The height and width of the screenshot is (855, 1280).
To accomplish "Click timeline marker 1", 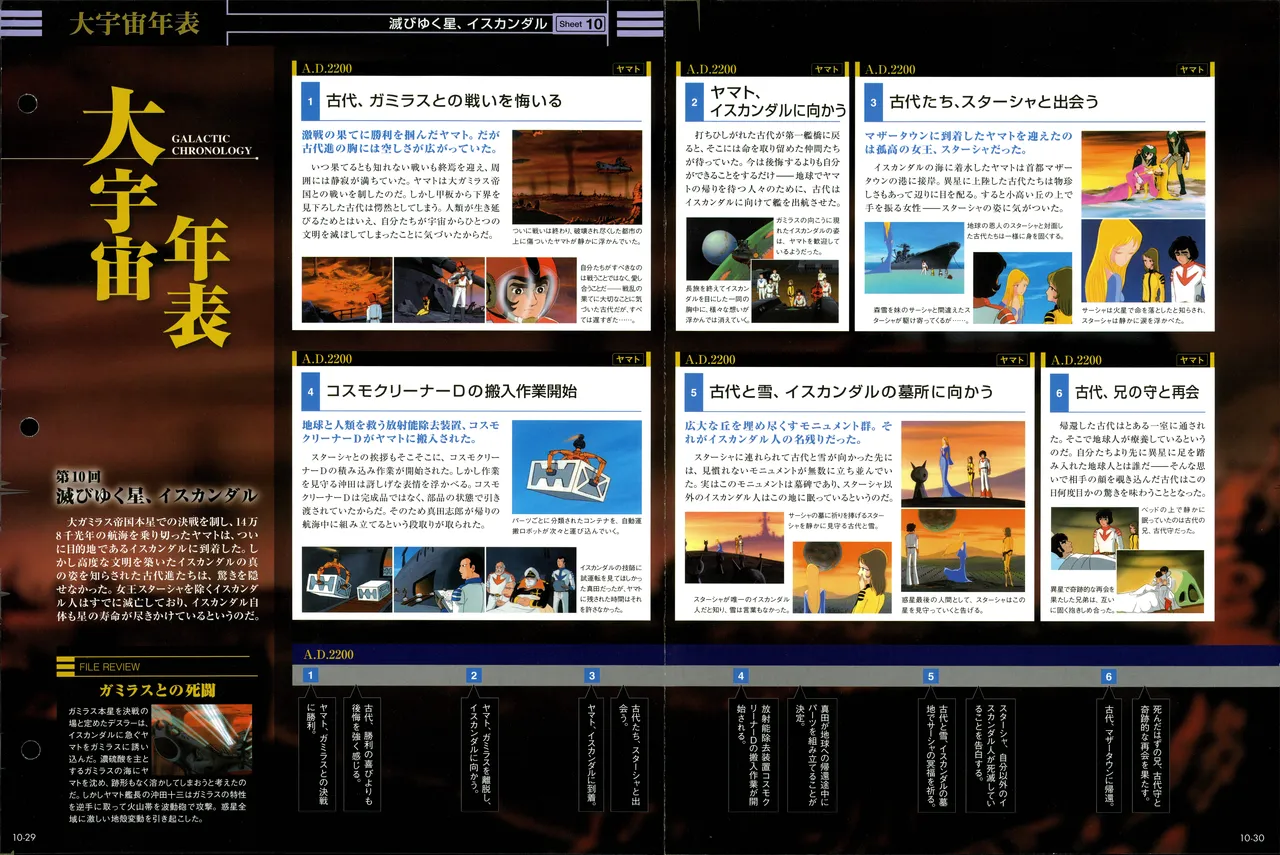I will (x=311, y=676).
